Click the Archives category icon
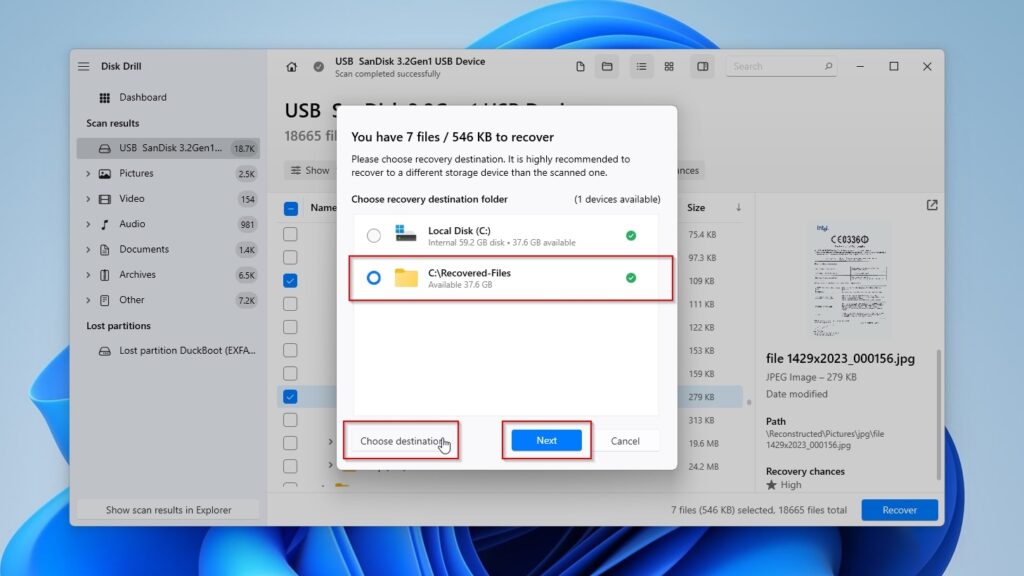Image resolution: width=1024 pixels, height=576 pixels. (104, 275)
